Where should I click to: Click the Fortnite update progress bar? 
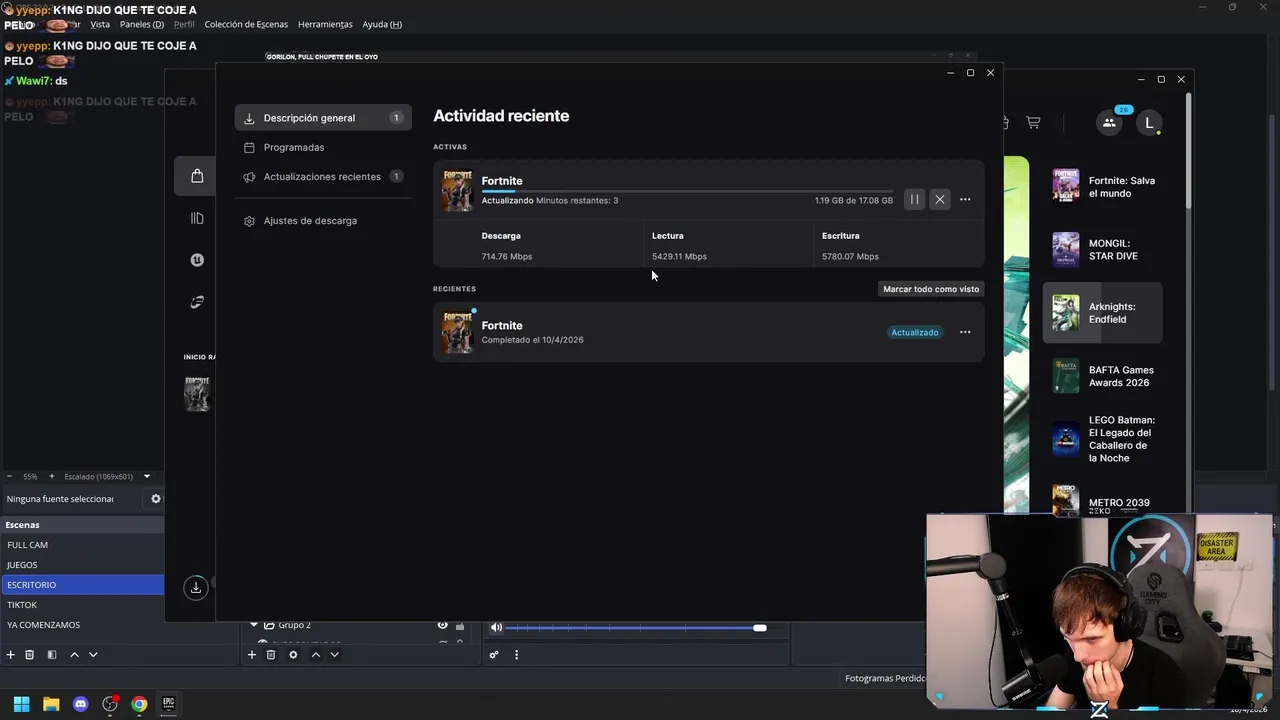(x=687, y=190)
